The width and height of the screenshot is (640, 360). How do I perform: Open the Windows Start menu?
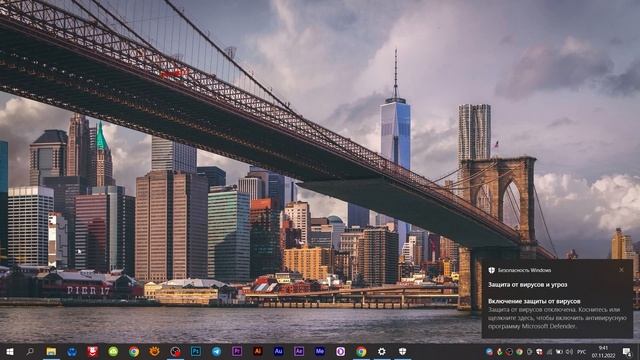[9, 351]
